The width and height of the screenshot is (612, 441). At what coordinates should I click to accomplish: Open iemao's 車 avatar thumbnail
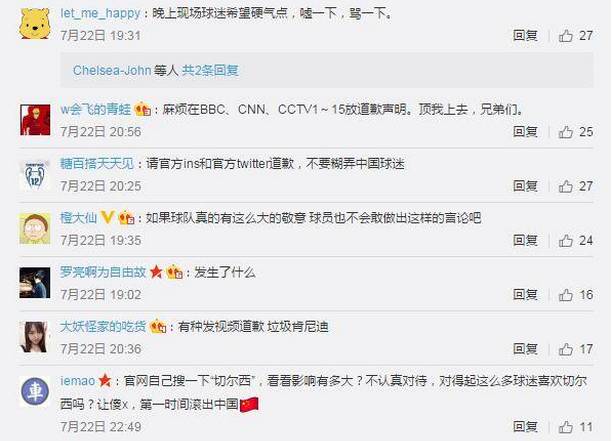click(x=35, y=391)
